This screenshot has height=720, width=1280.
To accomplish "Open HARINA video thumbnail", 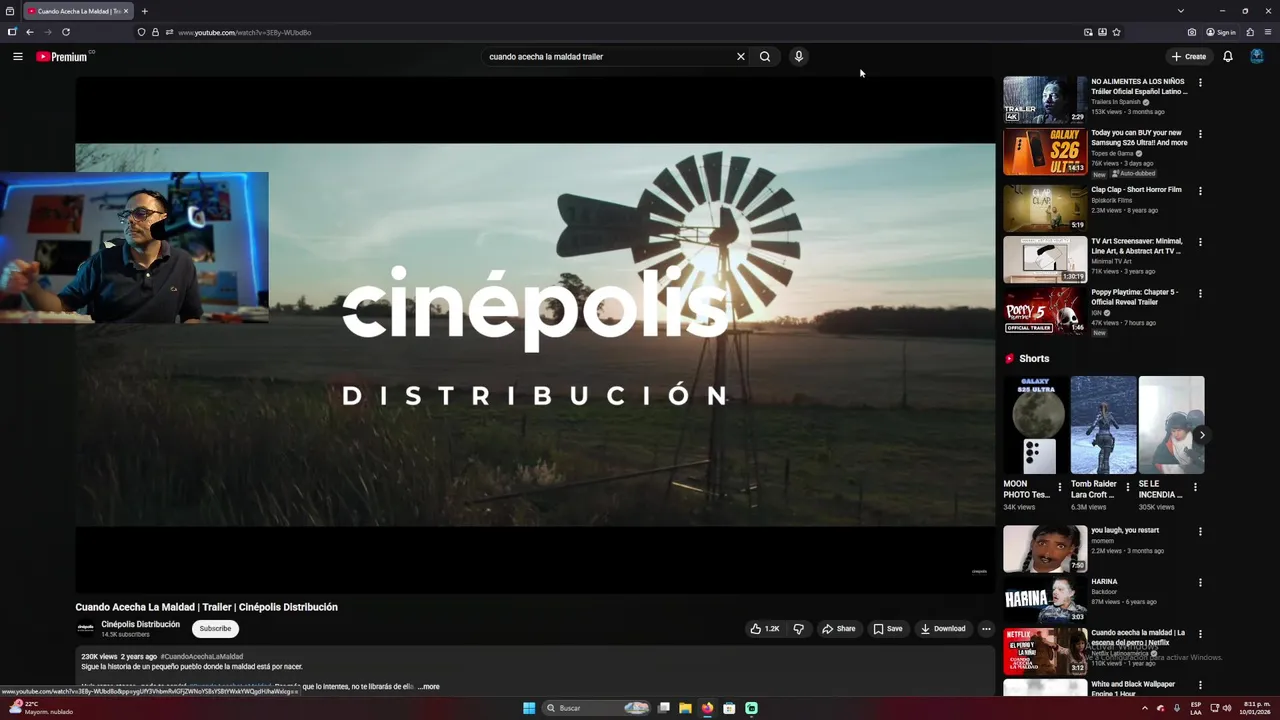I will tap(1045, 600).
